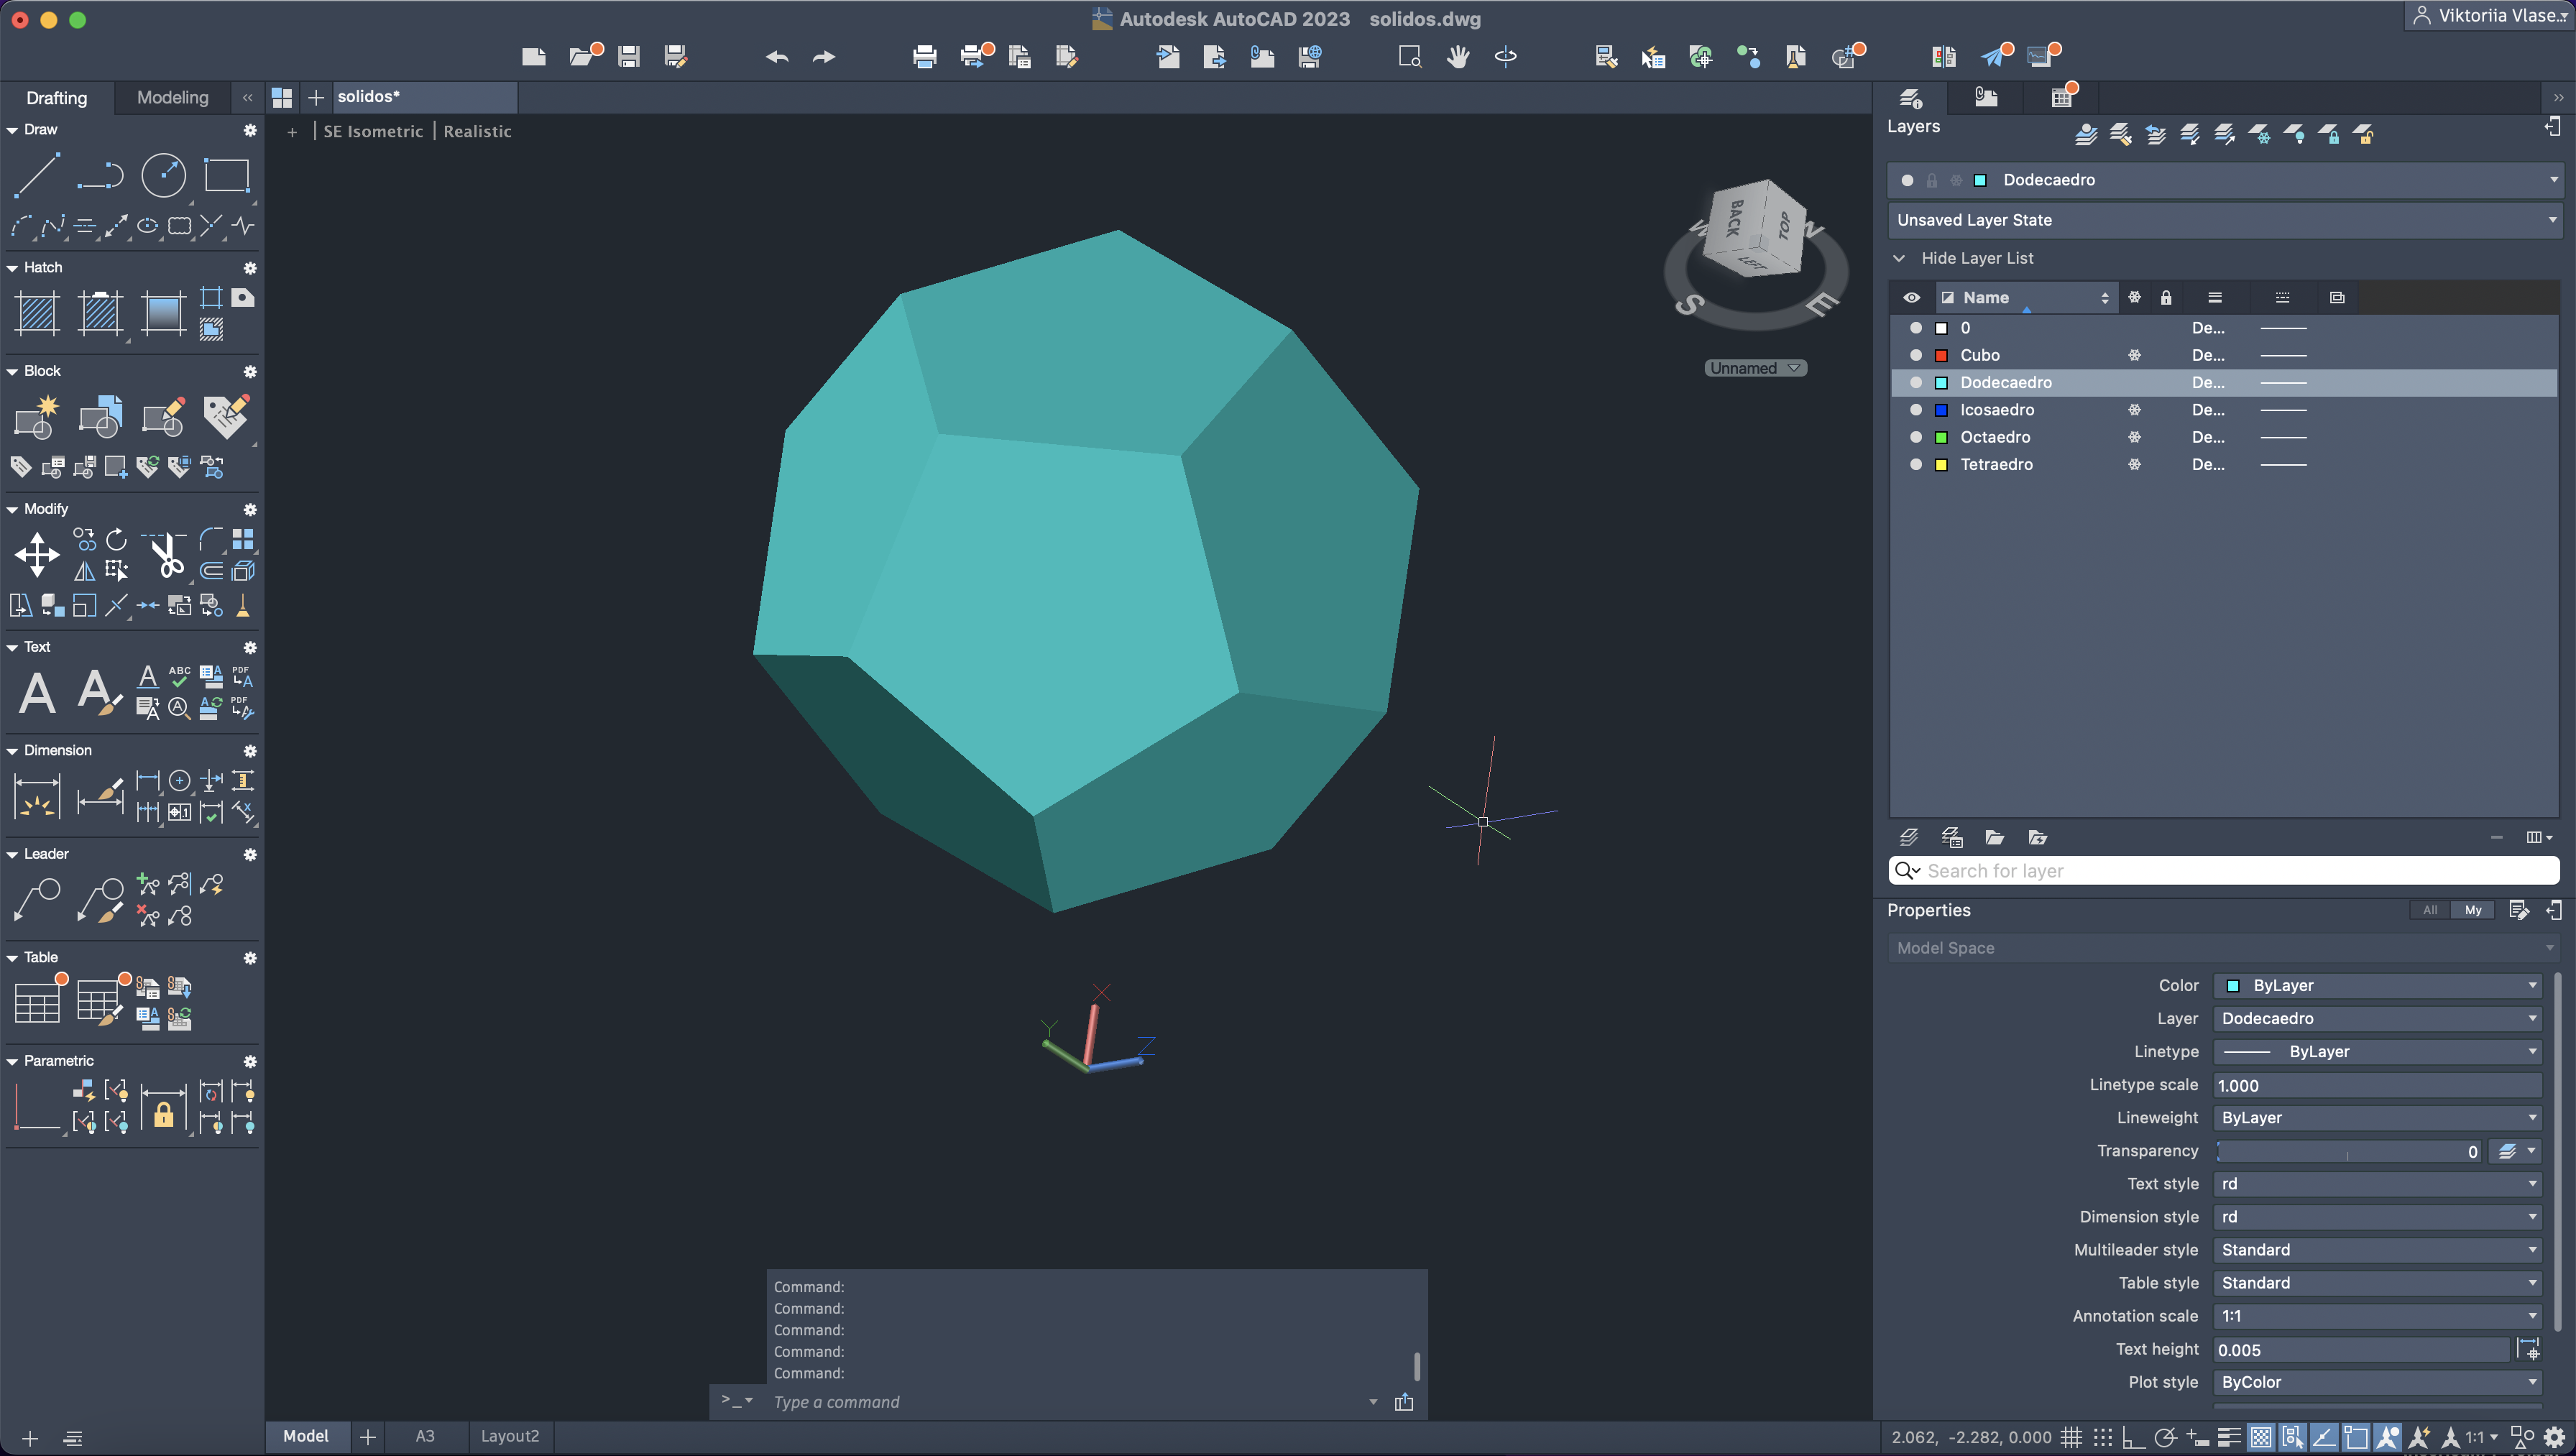Select the Line tool in Draw panel

[x=37, y=175]
